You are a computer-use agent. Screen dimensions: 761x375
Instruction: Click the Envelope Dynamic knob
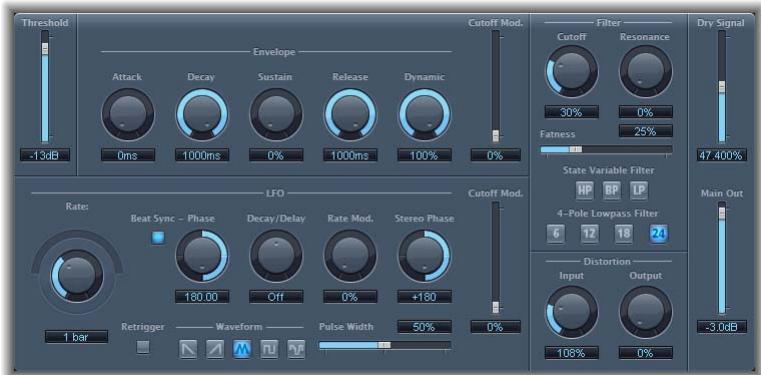pyautogui.click(x=424, y=114)
